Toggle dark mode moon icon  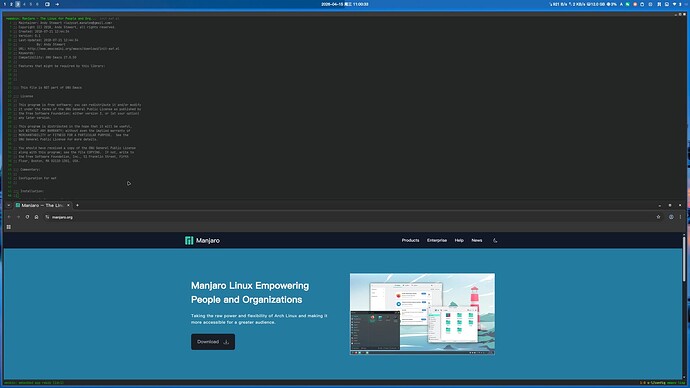(495, 240)
